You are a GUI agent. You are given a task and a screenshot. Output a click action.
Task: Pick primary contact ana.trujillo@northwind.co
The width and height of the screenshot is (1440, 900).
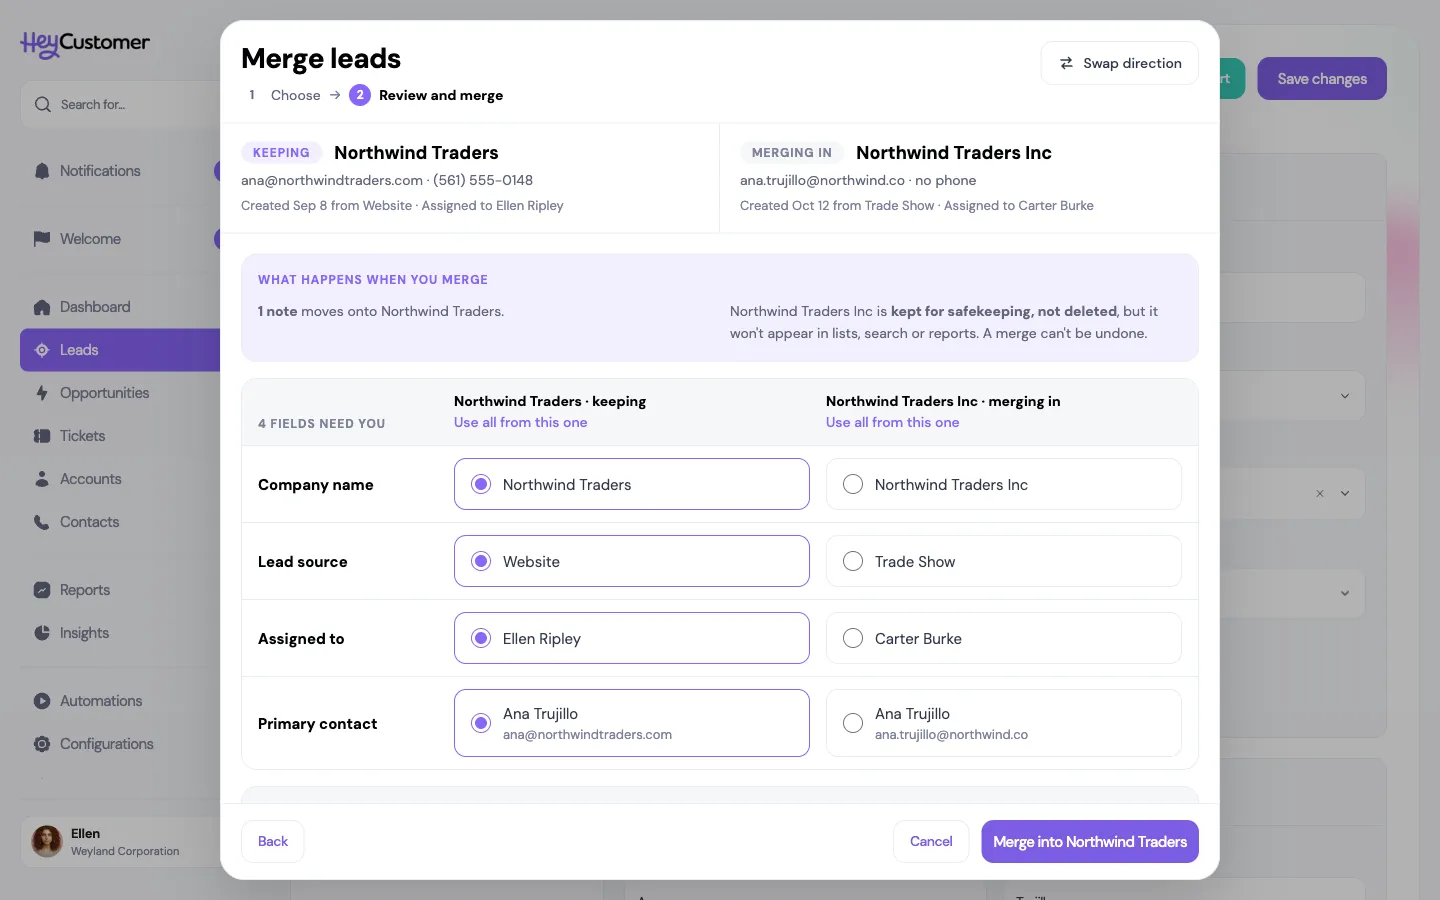(1004, 723)
